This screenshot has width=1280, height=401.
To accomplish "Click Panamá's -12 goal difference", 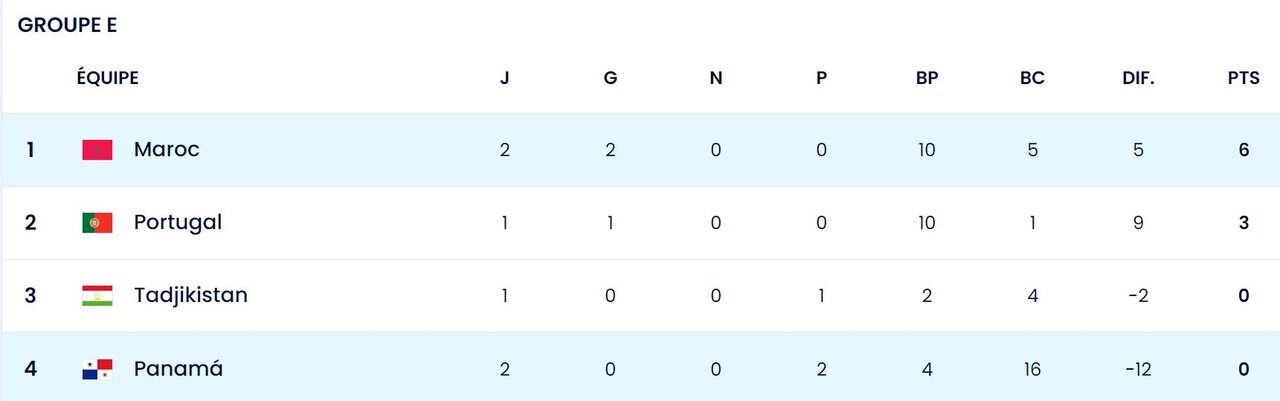I will [1138, 369].
